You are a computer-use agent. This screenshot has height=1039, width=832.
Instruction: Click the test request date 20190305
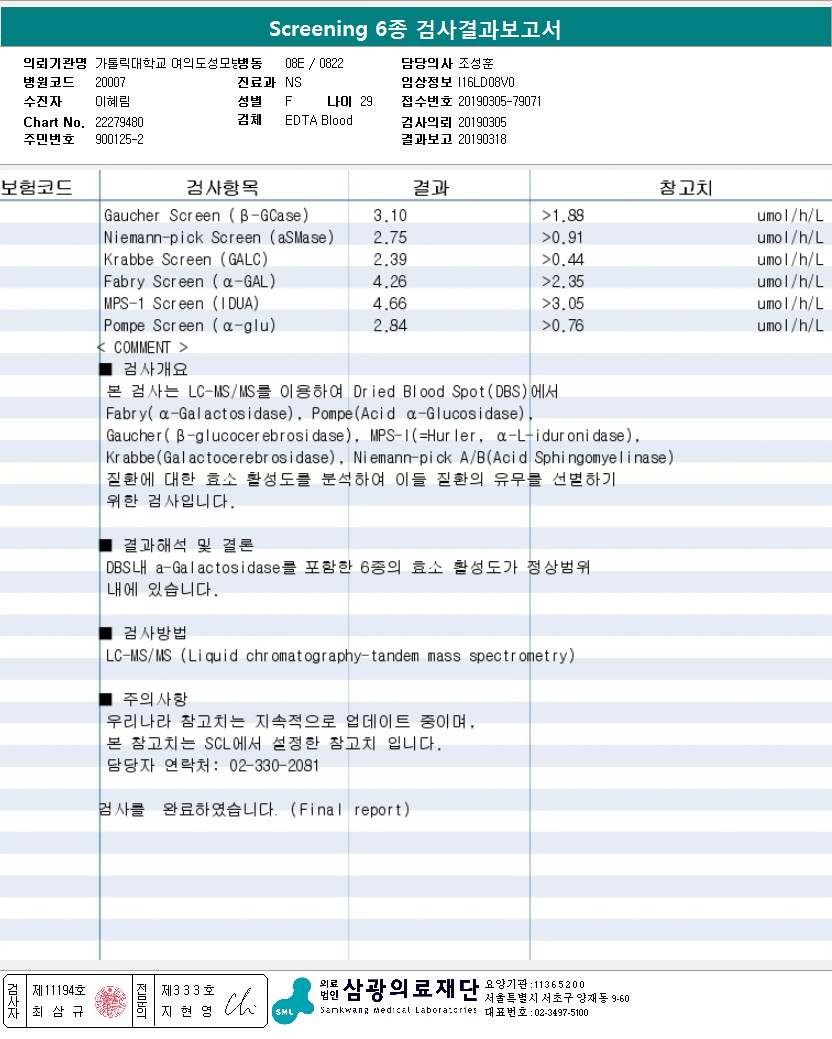tap(482, 123)
